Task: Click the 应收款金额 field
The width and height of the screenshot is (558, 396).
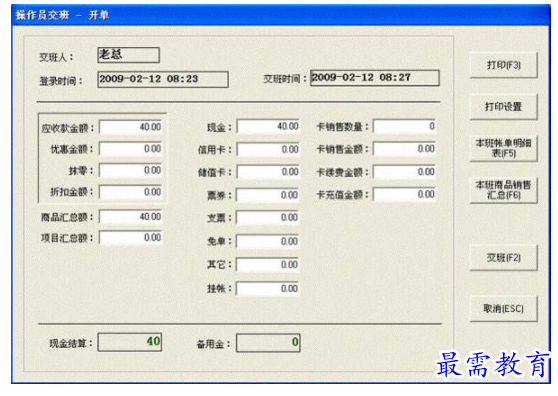Action: click(131, 127)
